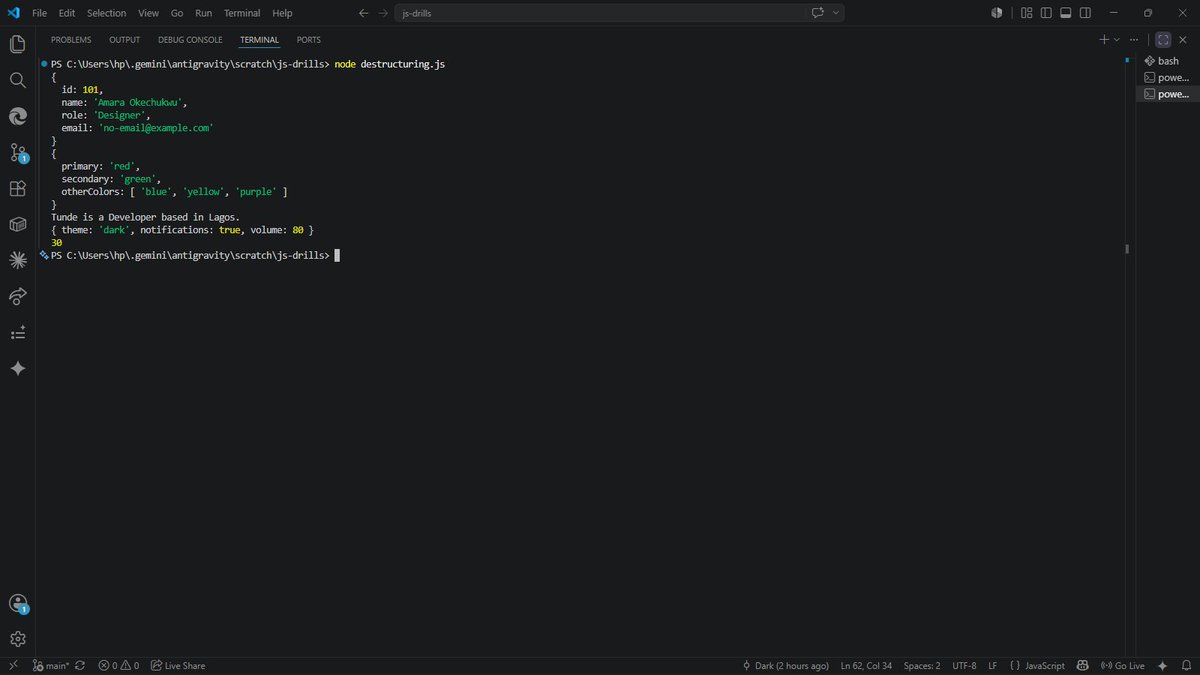Click the Live Share status bar button
This screenshot has height=675, width=1200.
177,665
